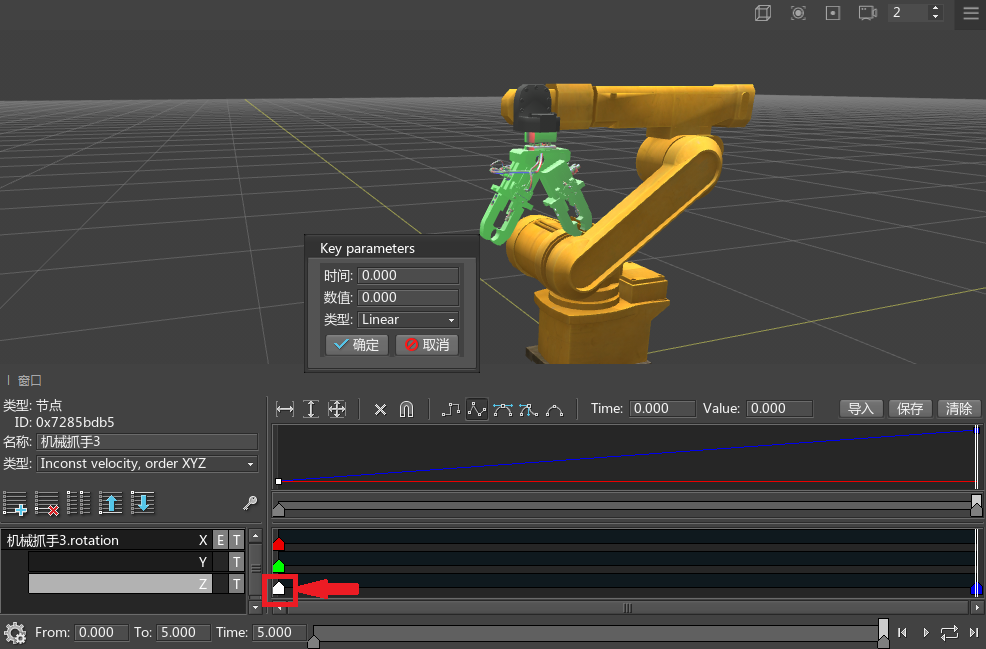
Task: Open the Linear type dropdown in Key parameters
Action: (x=408, y=320)
